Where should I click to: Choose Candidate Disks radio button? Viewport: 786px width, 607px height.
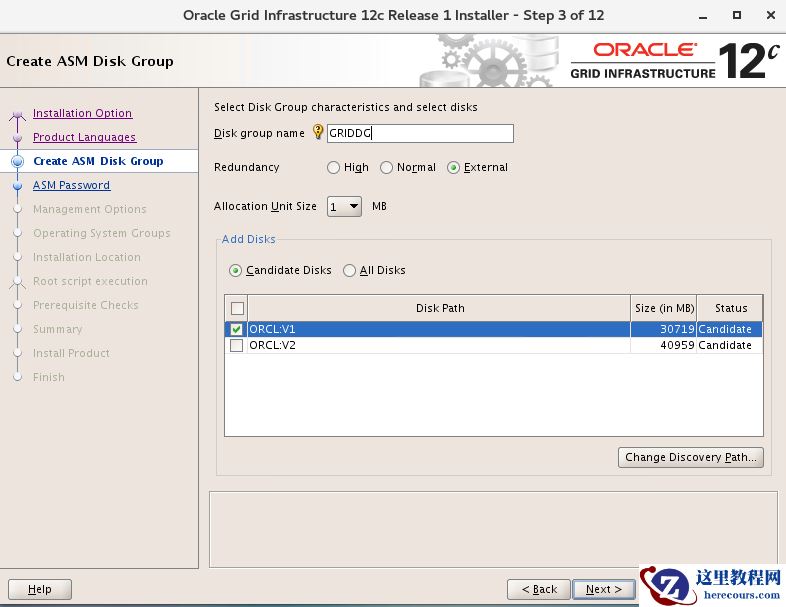click(235, 271)
